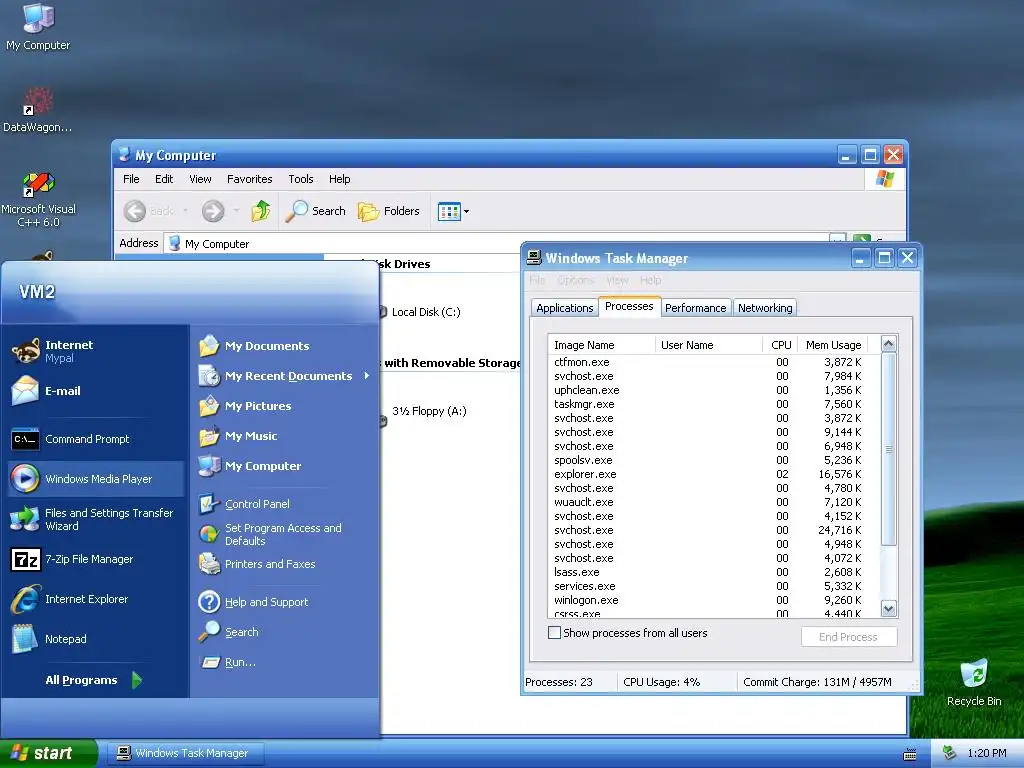Open the Recycle Bin on desktop
Viewport: 1024px width, 768px height.
click(974, 683)
